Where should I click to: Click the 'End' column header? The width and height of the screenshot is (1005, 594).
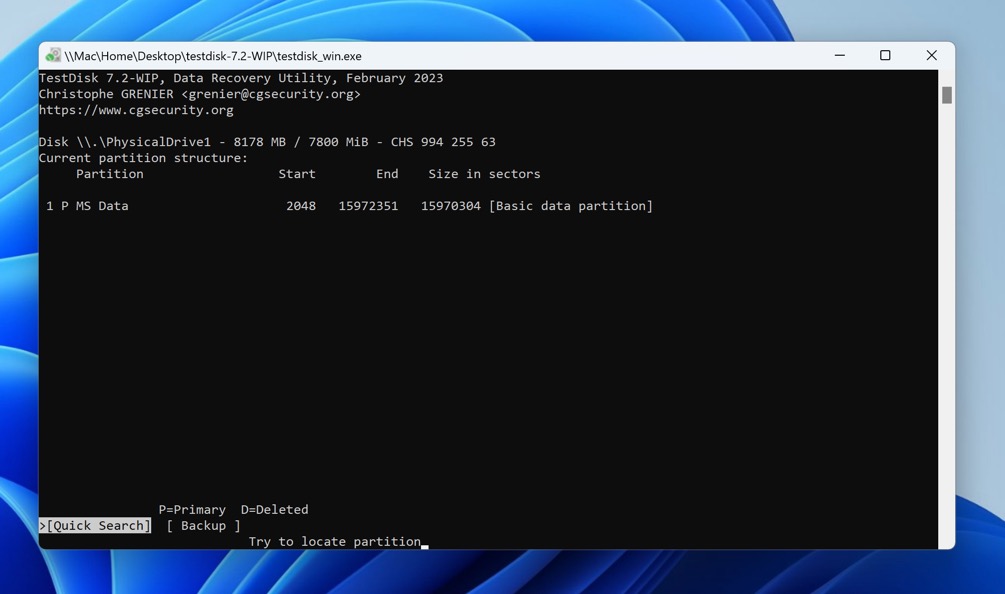387,174
